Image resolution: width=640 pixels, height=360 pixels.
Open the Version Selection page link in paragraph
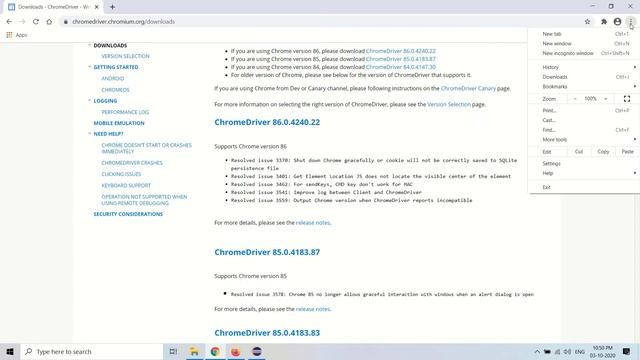pos(449,104)
